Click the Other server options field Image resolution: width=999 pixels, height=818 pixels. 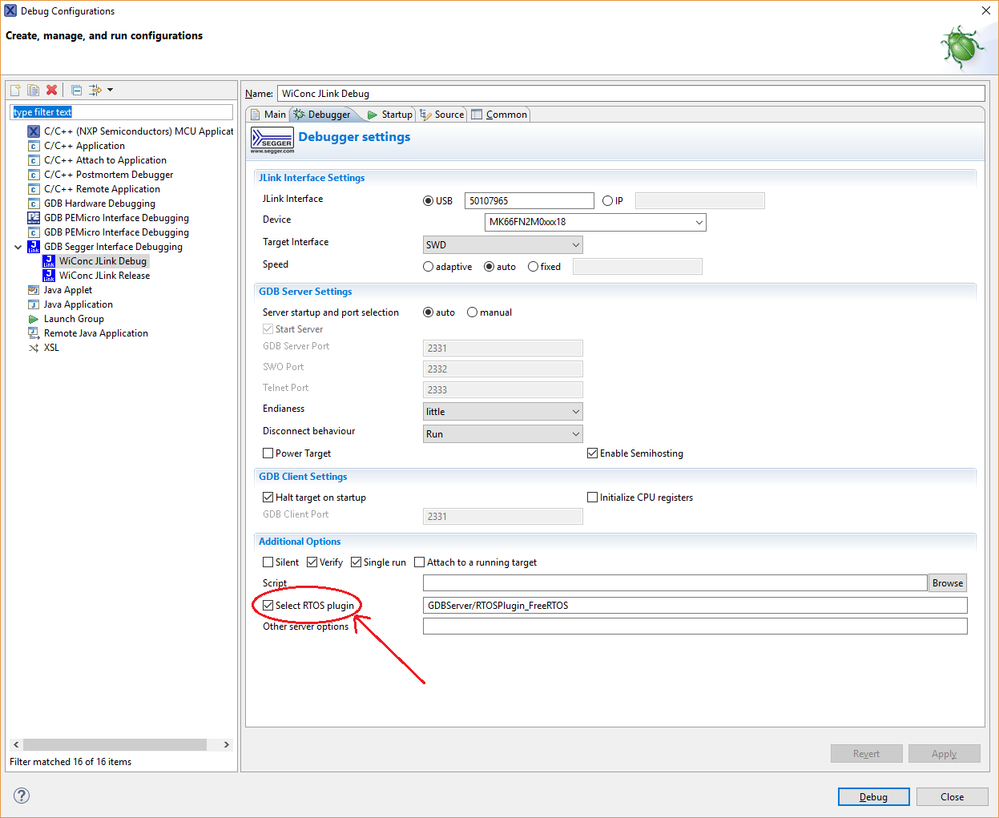tap(695, 627)
